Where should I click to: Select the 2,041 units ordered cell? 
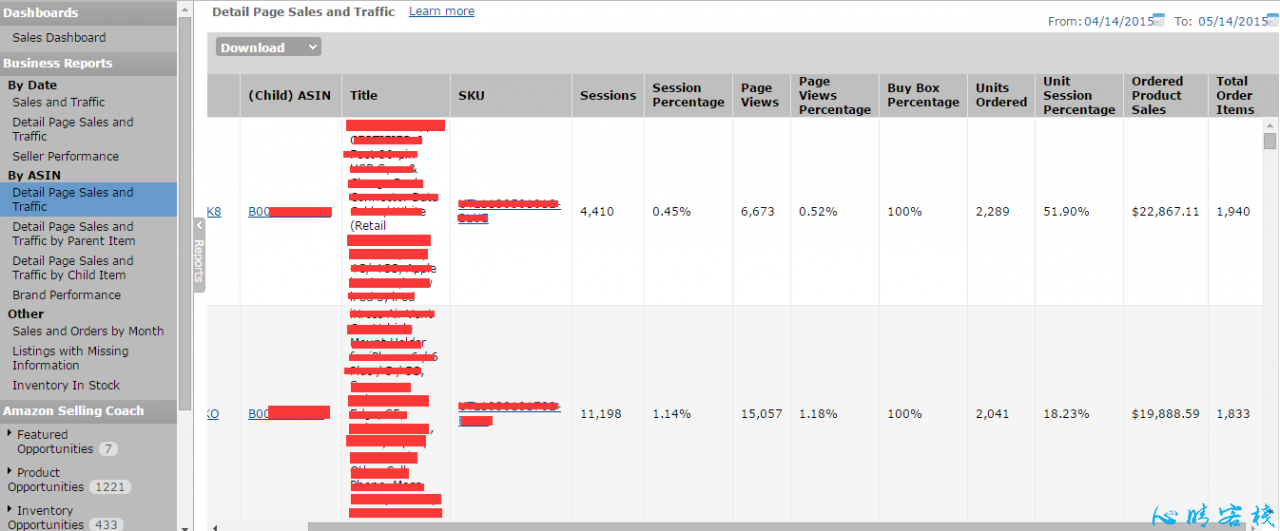click(993, 413)
